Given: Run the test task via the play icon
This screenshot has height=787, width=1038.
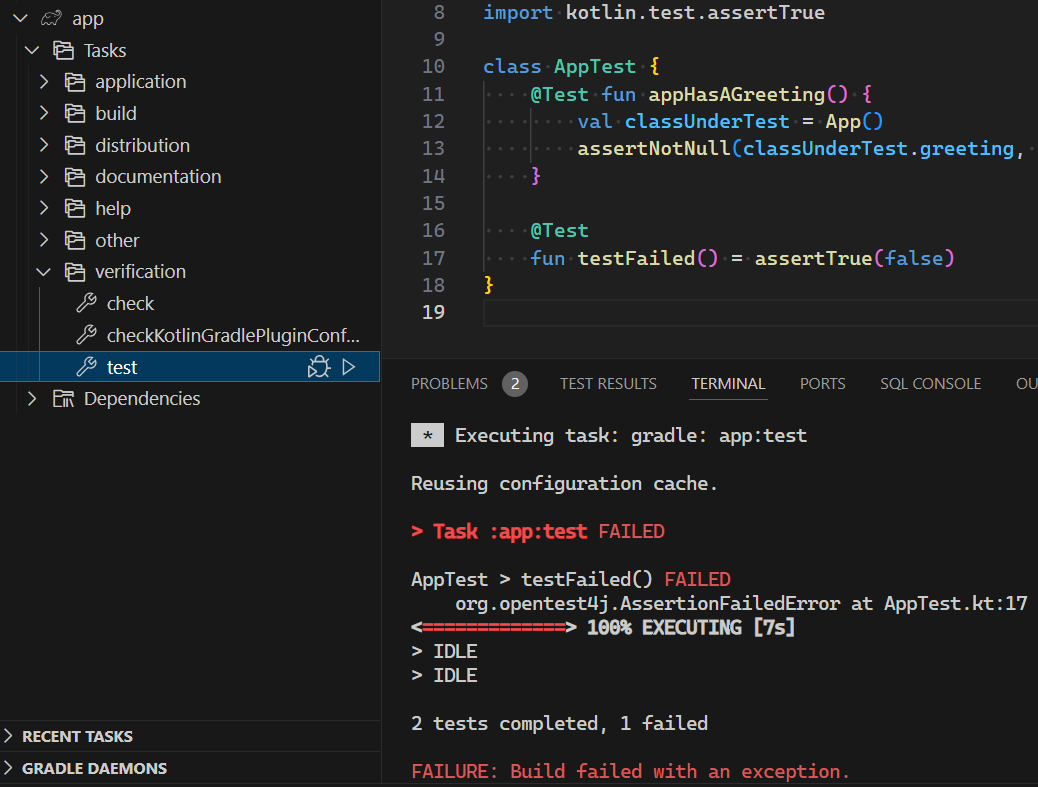Looking at the screenshot, I should (x=348, y=366).
